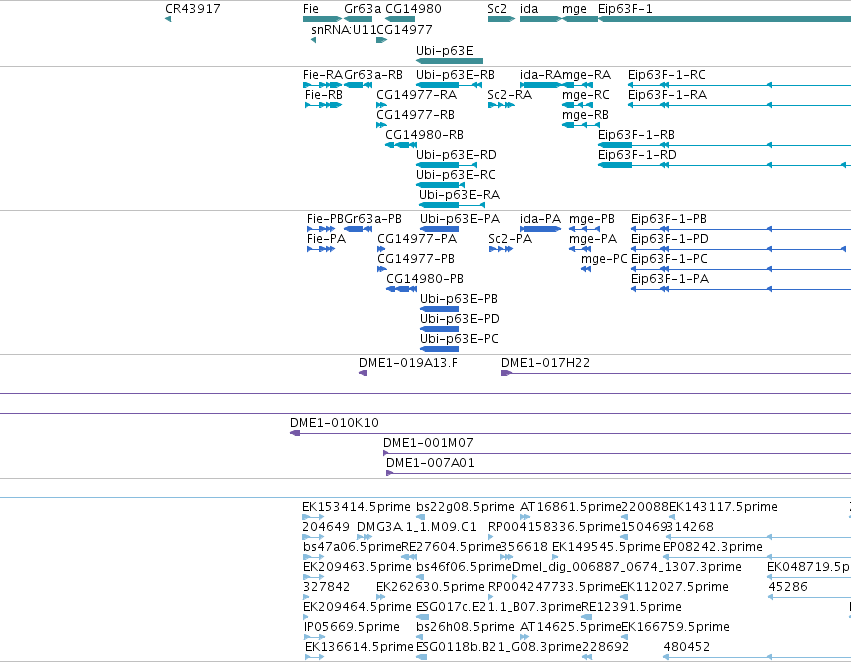The height and width of the screenshot is (662, 851).
Task: Click EST EP08242.3prime
Action: click(x=713, y=547)
